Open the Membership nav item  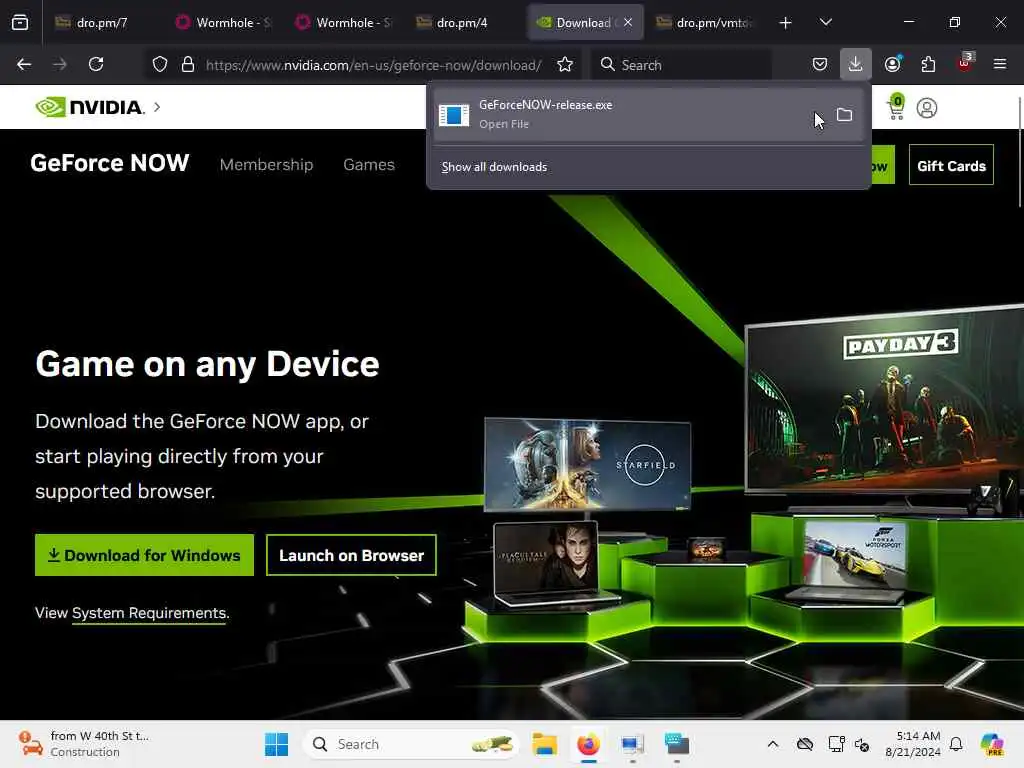pyautogui.click(x=266, y=165)
